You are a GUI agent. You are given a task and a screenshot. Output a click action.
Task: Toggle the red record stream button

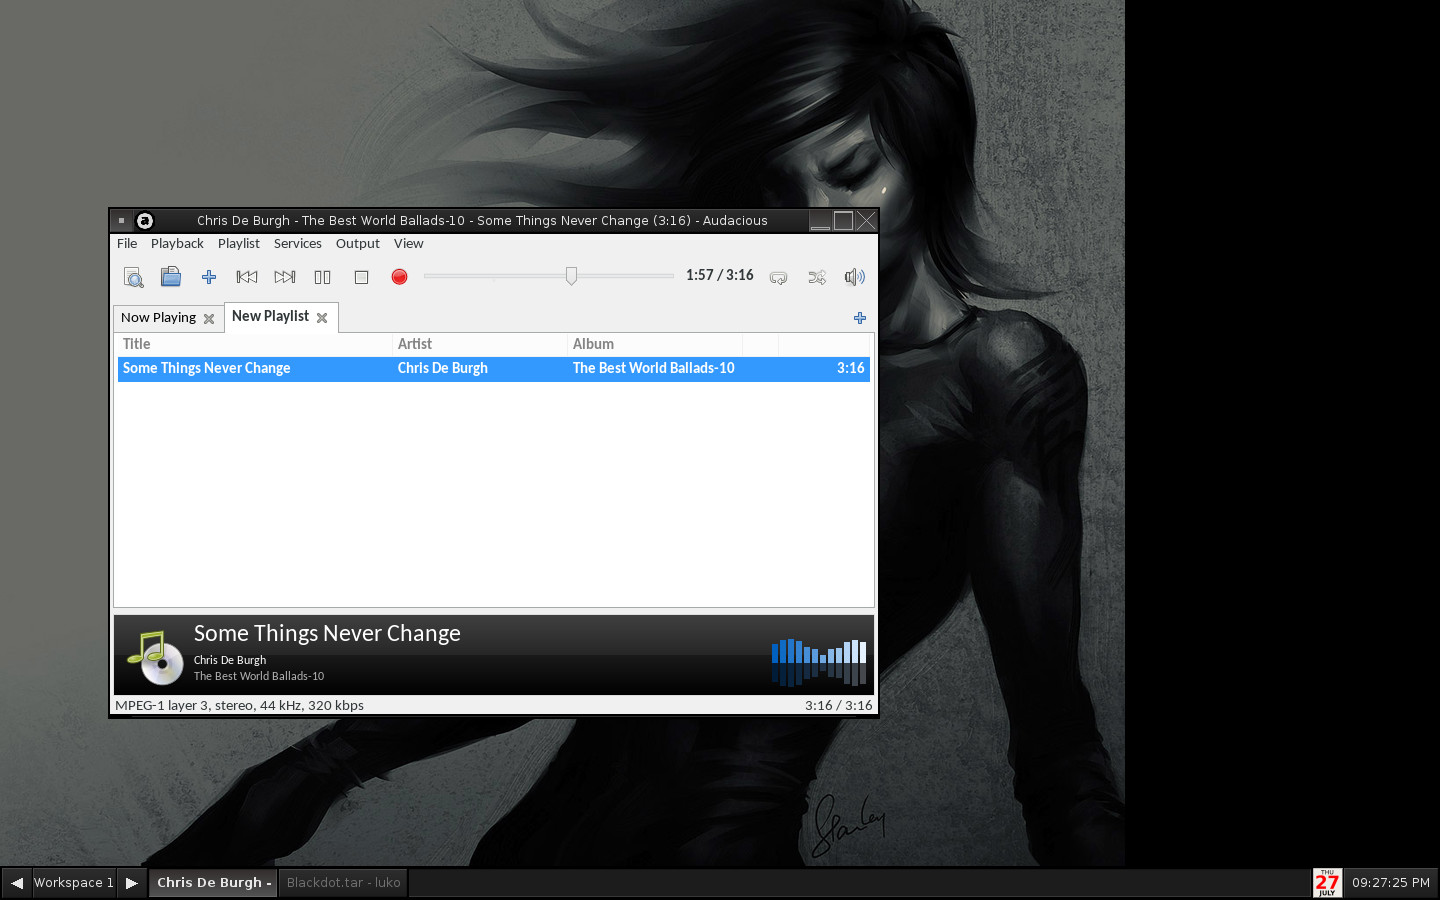[x=399, y=277]
